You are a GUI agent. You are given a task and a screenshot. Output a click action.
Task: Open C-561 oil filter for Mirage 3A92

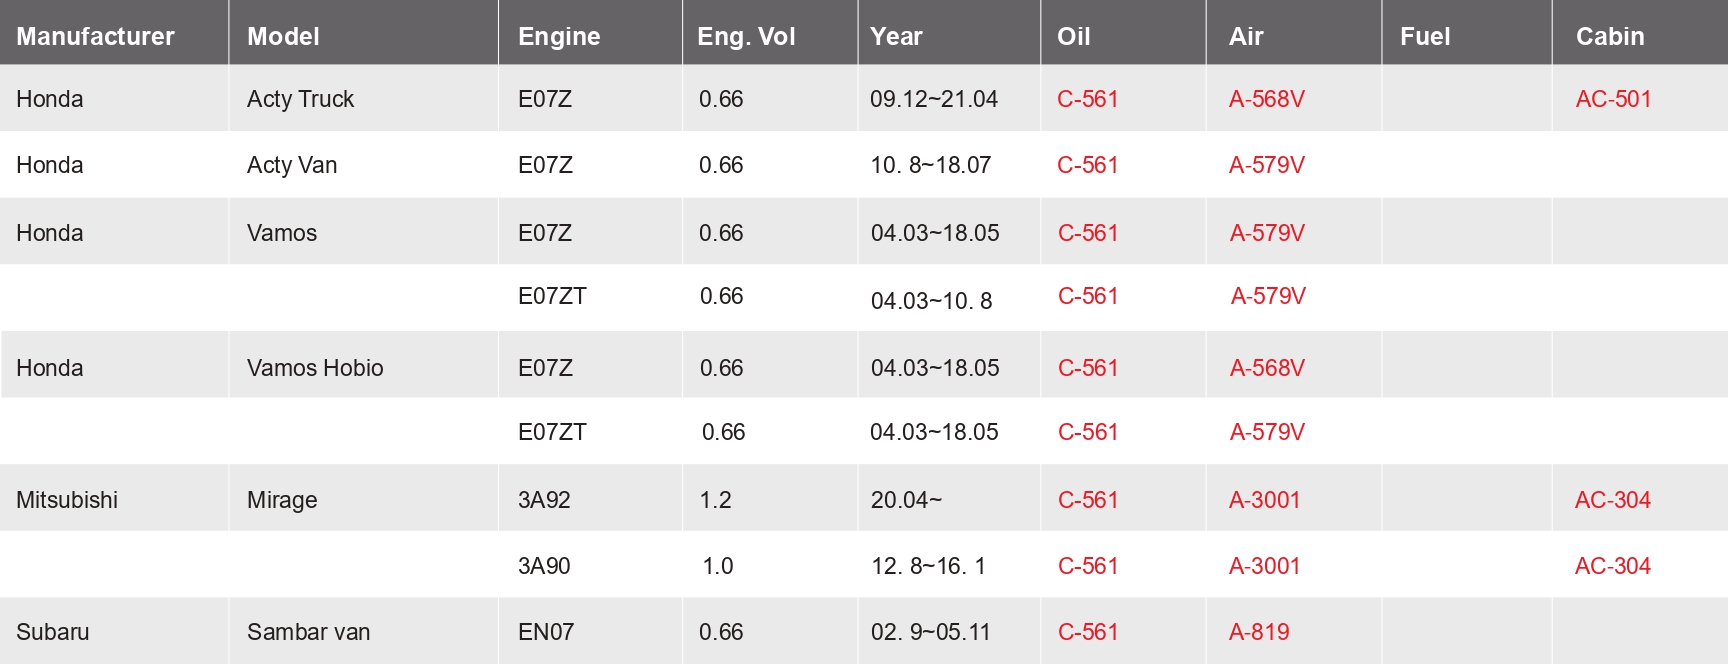[1088, 500]
